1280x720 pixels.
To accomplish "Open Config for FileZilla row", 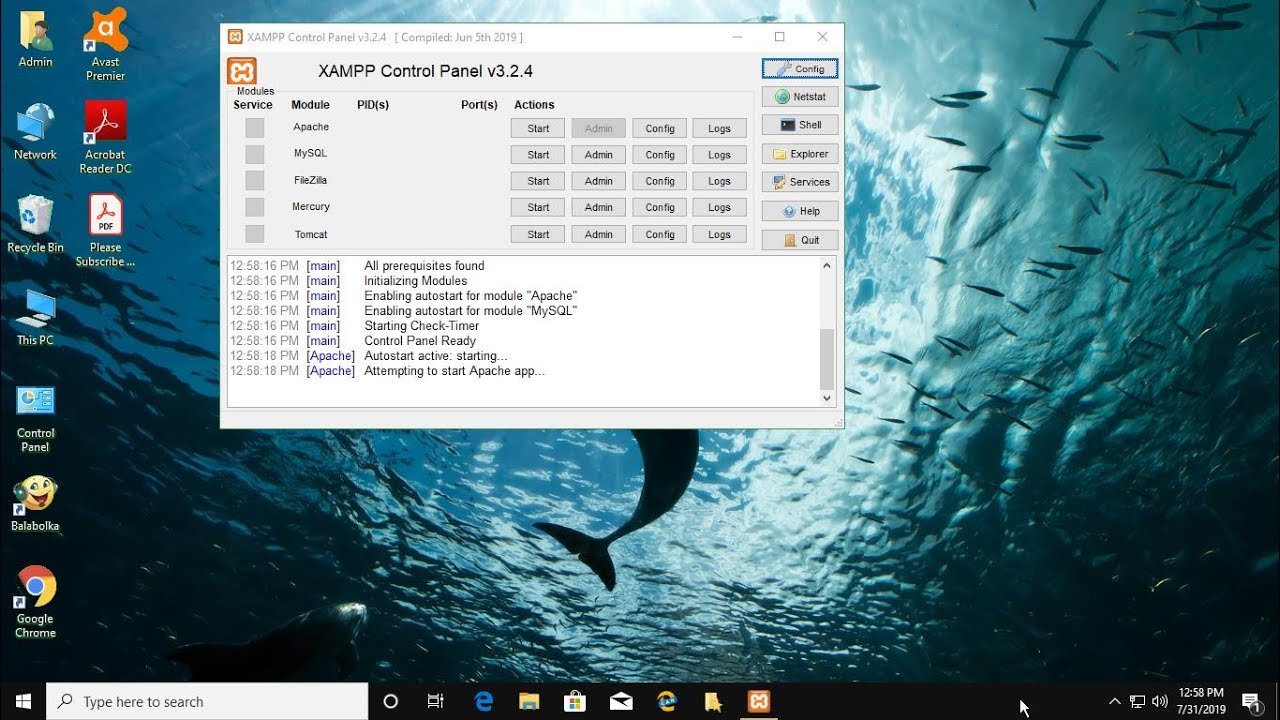I will (660, 181).
